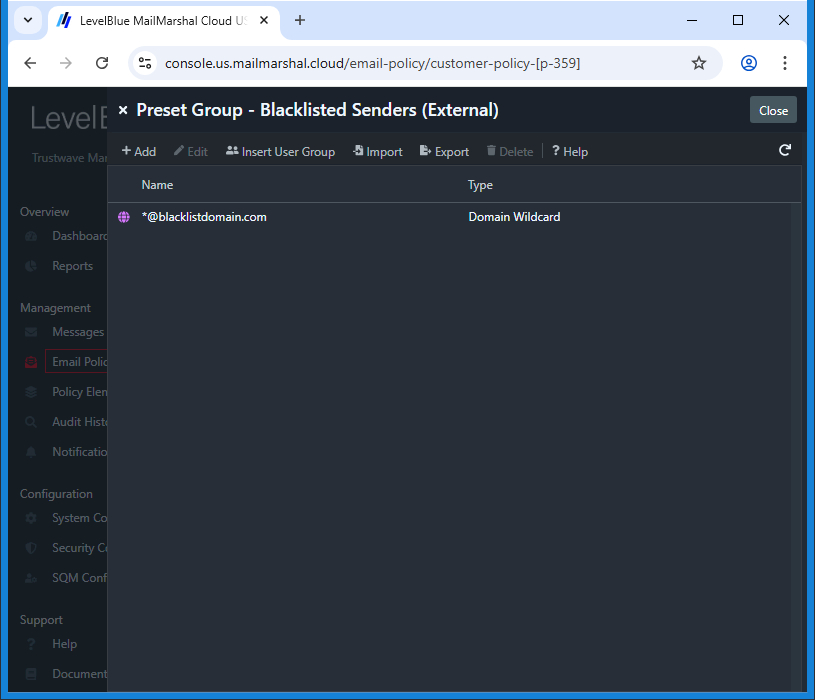Screen dimensions: 815x700
Task: Open Policy Elements in the sidebar
Action: tap(80, 392)
